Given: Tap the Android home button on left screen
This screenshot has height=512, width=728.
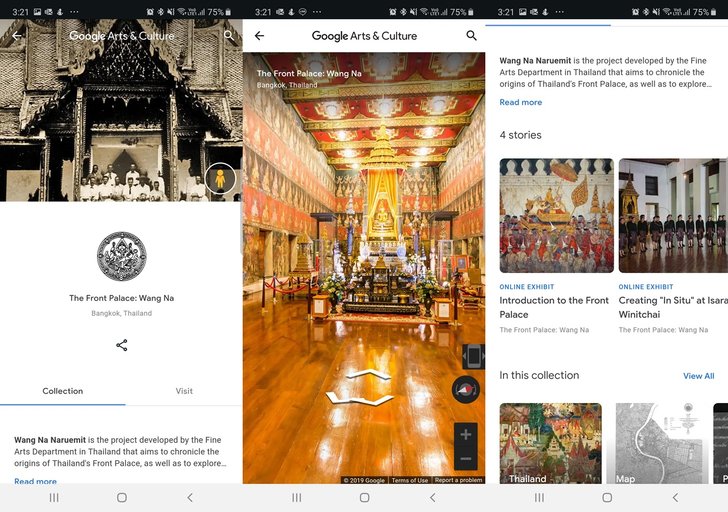Looking at the screenshot, I should point(122,498).
